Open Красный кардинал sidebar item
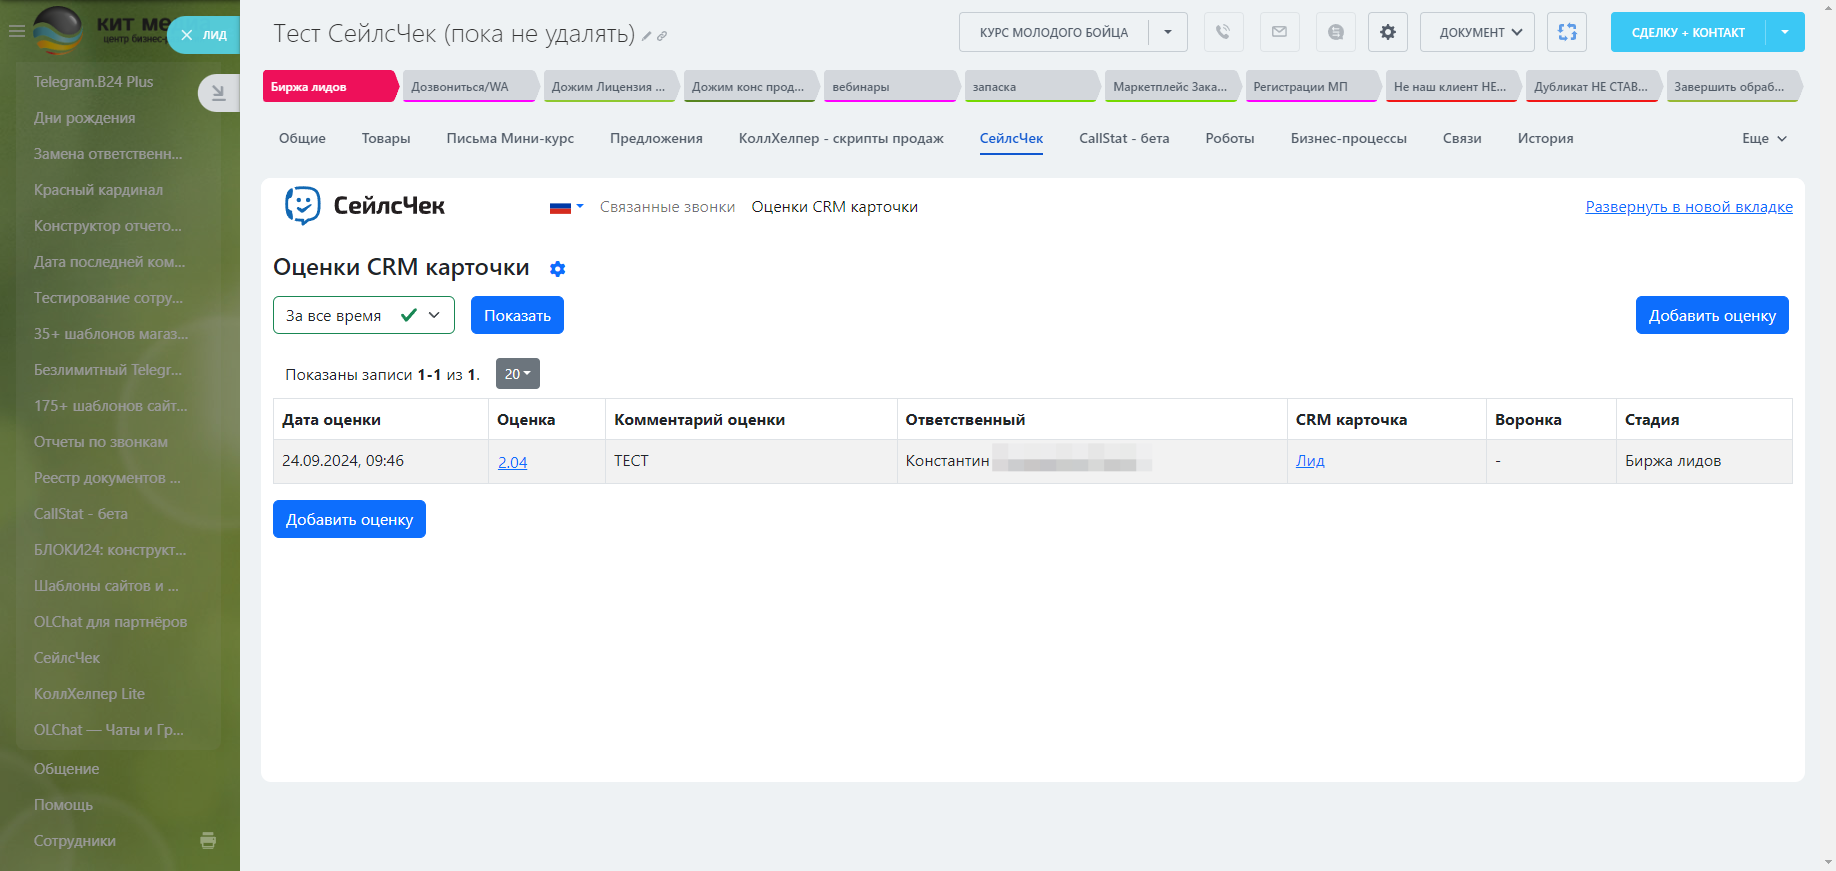Viewport: 1836px width, 871px height. 98,190
